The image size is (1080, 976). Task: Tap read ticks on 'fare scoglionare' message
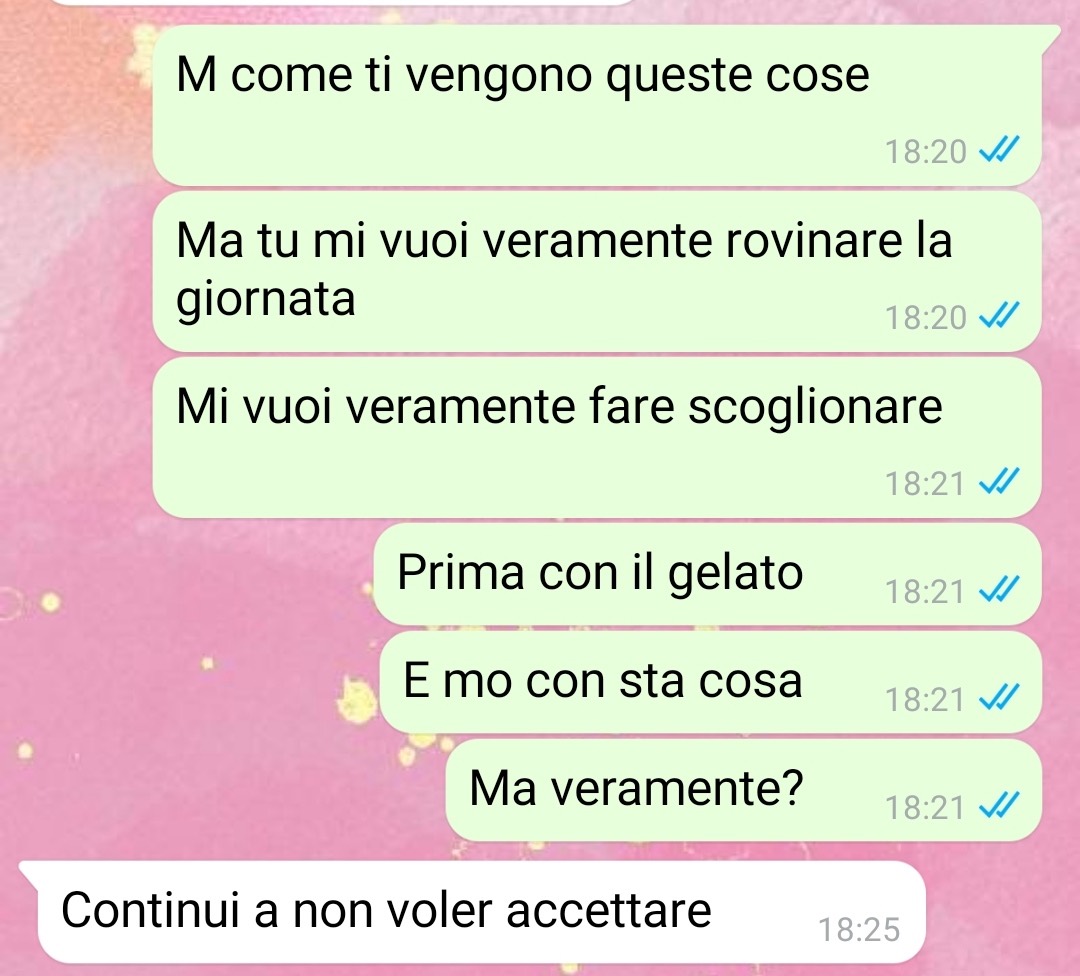[999, 481]
